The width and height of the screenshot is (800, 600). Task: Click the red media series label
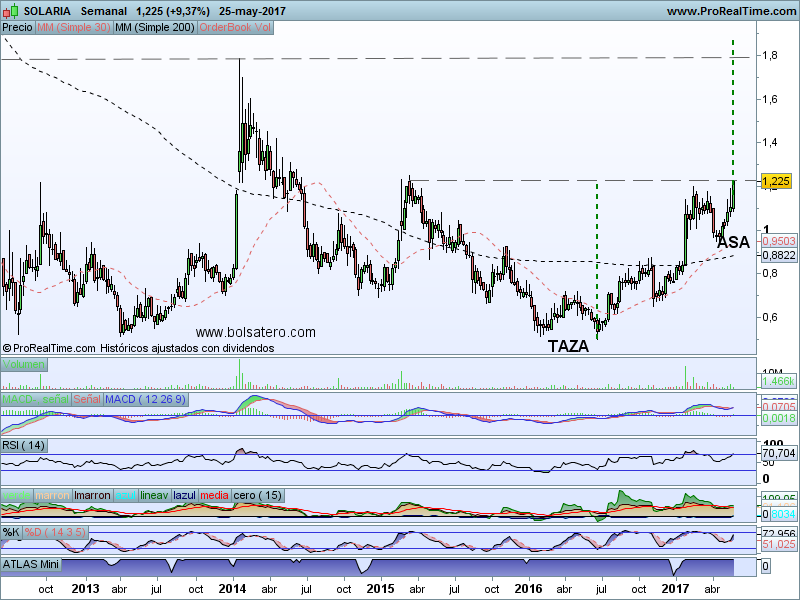pos(214,495)
